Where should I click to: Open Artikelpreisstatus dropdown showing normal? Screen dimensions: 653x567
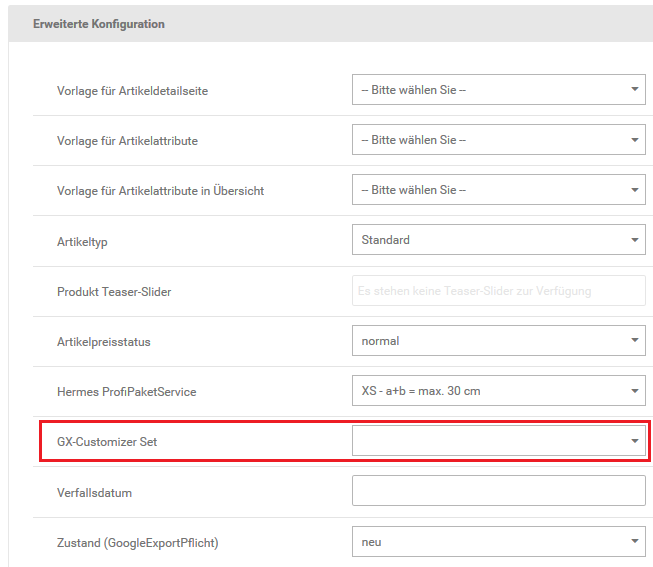(498, 341)
